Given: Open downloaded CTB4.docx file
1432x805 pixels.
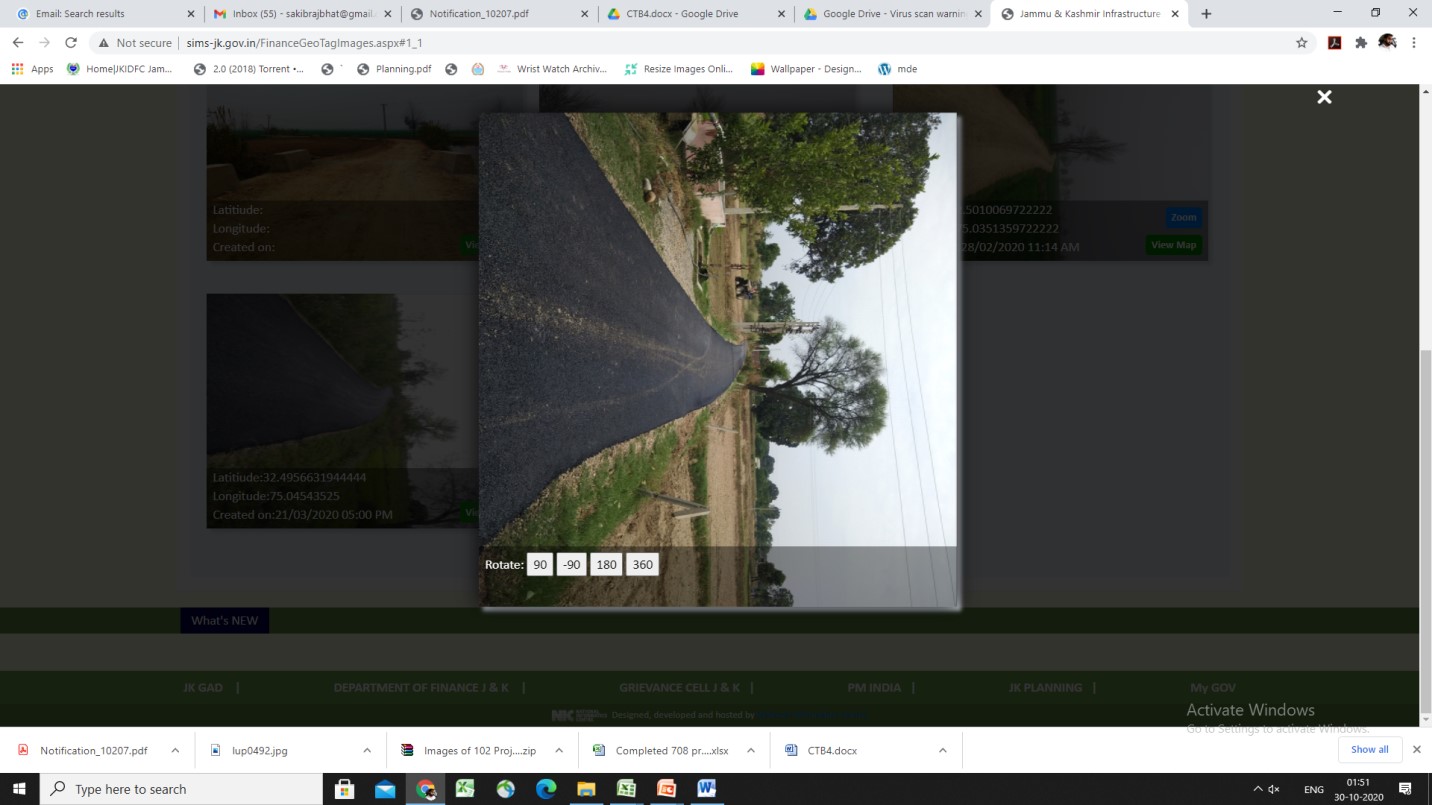Looking at the screenshot, I should click(x=821, y=750).
